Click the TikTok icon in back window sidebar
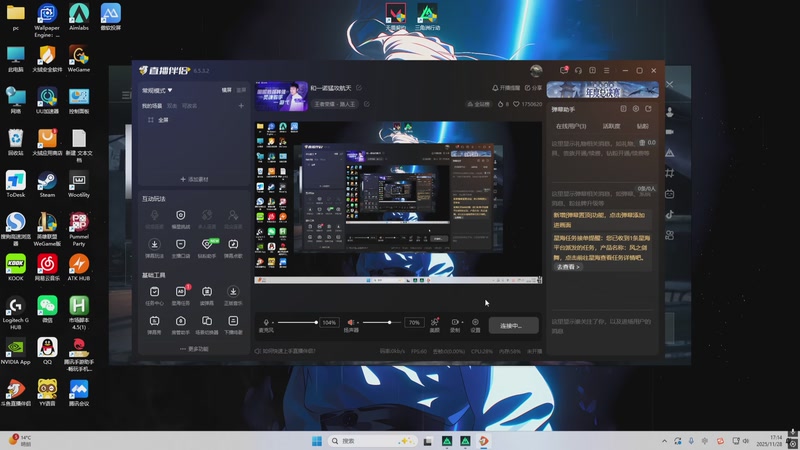Viewport: 800px width, 450px height. pos(670,214)
